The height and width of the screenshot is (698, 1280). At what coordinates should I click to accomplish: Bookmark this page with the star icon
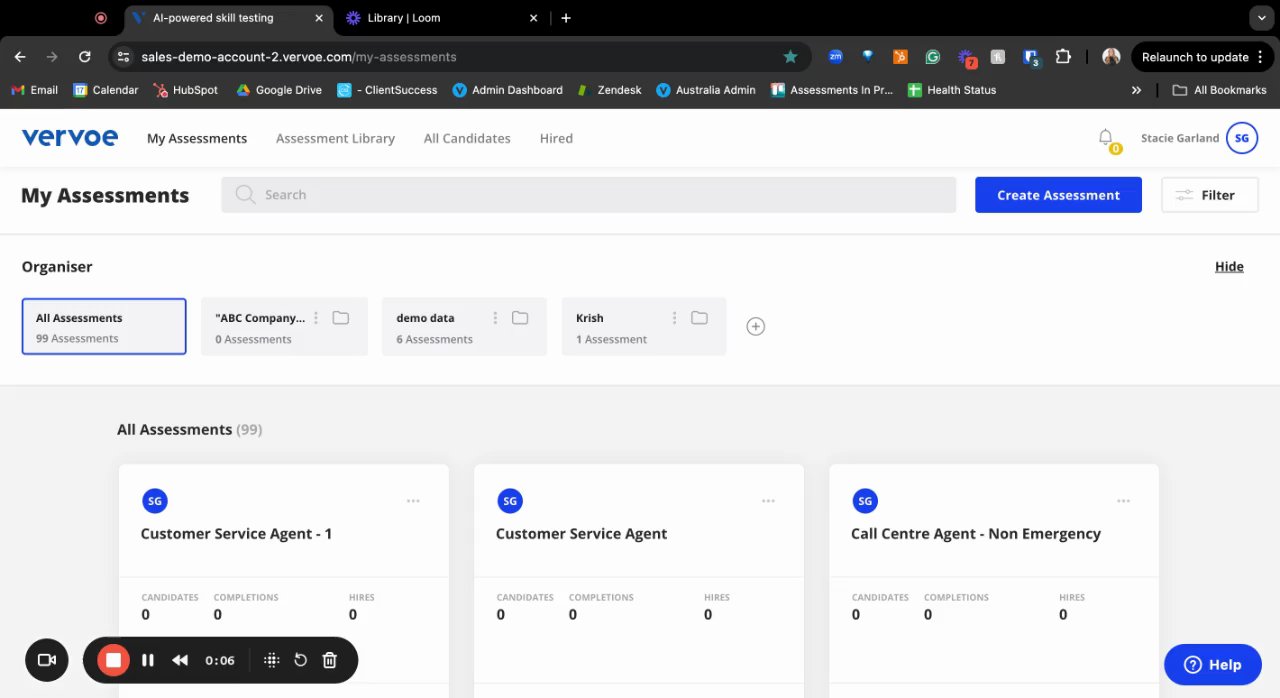coord(790,57)
